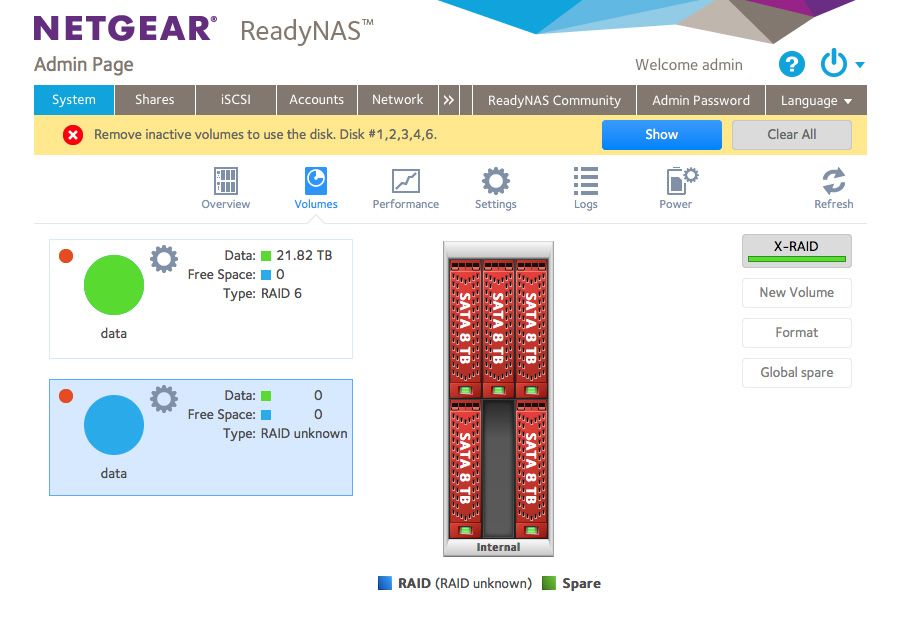The image size is (901, 622).
Task: Click the New Volume button
Action: click(x=796, y=293)
